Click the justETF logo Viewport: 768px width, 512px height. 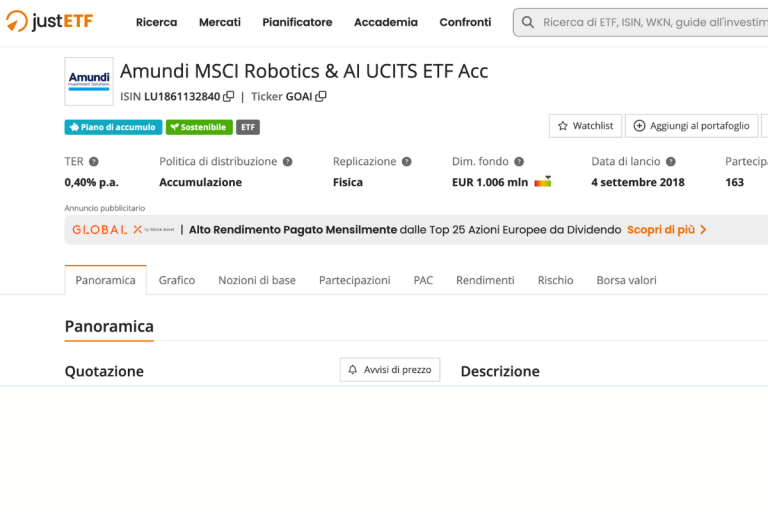click(x=50, y=21)
